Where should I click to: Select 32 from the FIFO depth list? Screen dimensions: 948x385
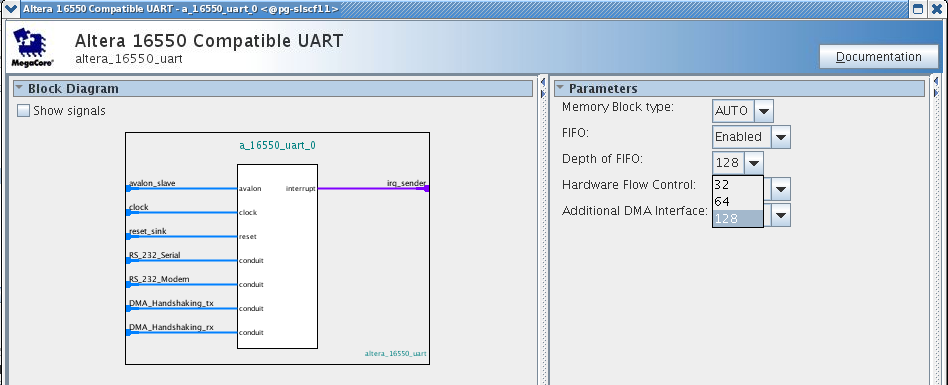pyautogui.click(x=738, y=185)
